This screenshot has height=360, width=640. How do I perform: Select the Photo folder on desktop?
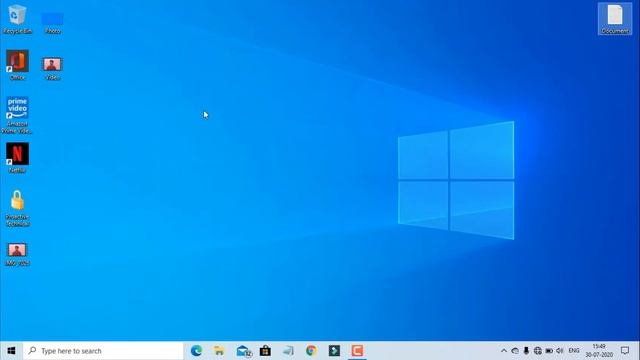pyautogui.click(x=52, y=22)
